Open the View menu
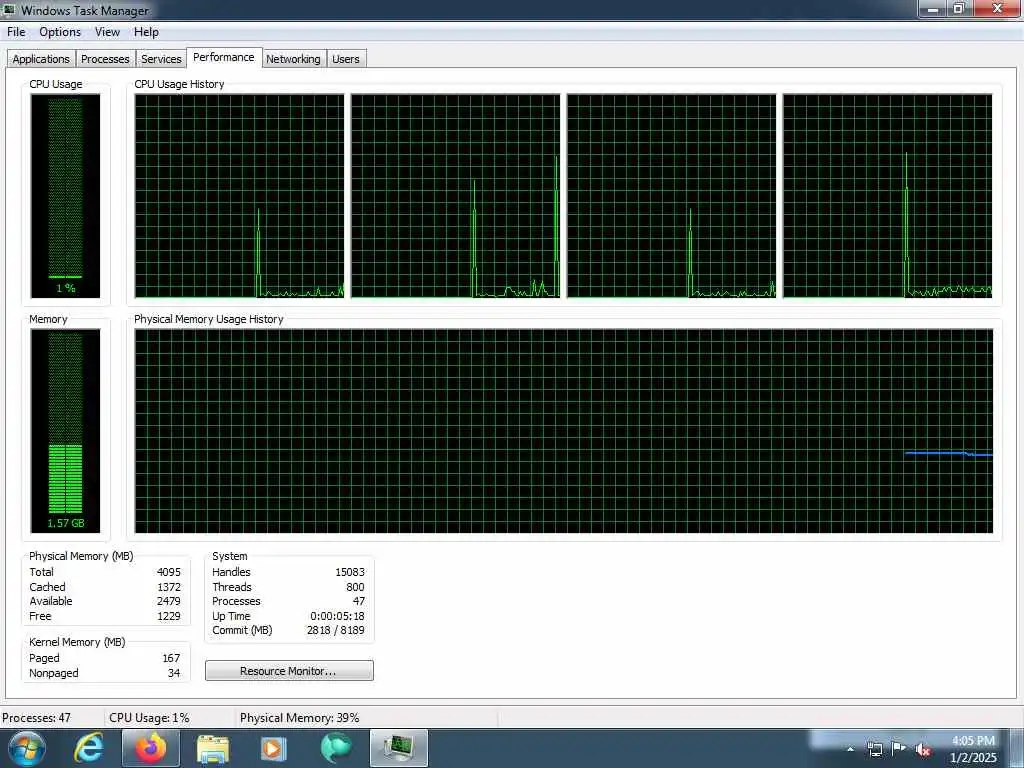 107,32
